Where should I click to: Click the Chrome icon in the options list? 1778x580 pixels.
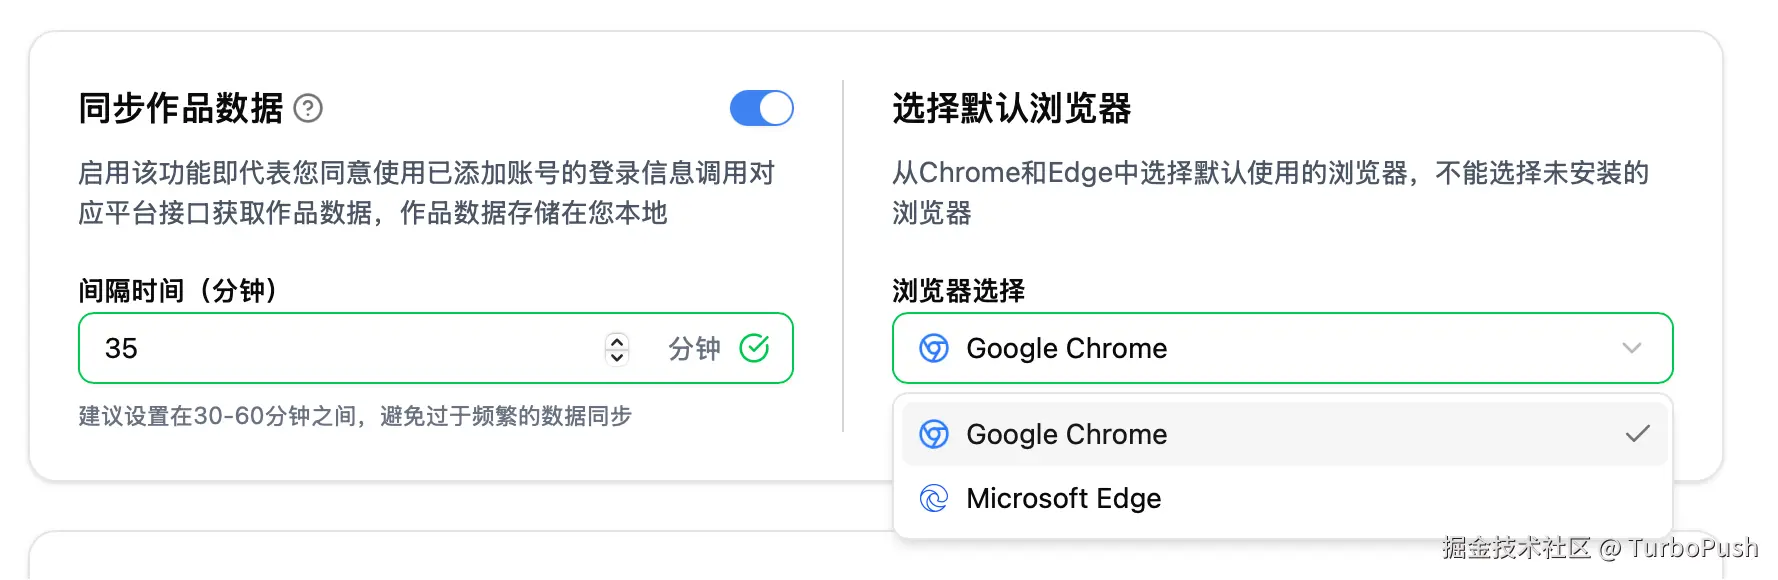coord(934,434)
